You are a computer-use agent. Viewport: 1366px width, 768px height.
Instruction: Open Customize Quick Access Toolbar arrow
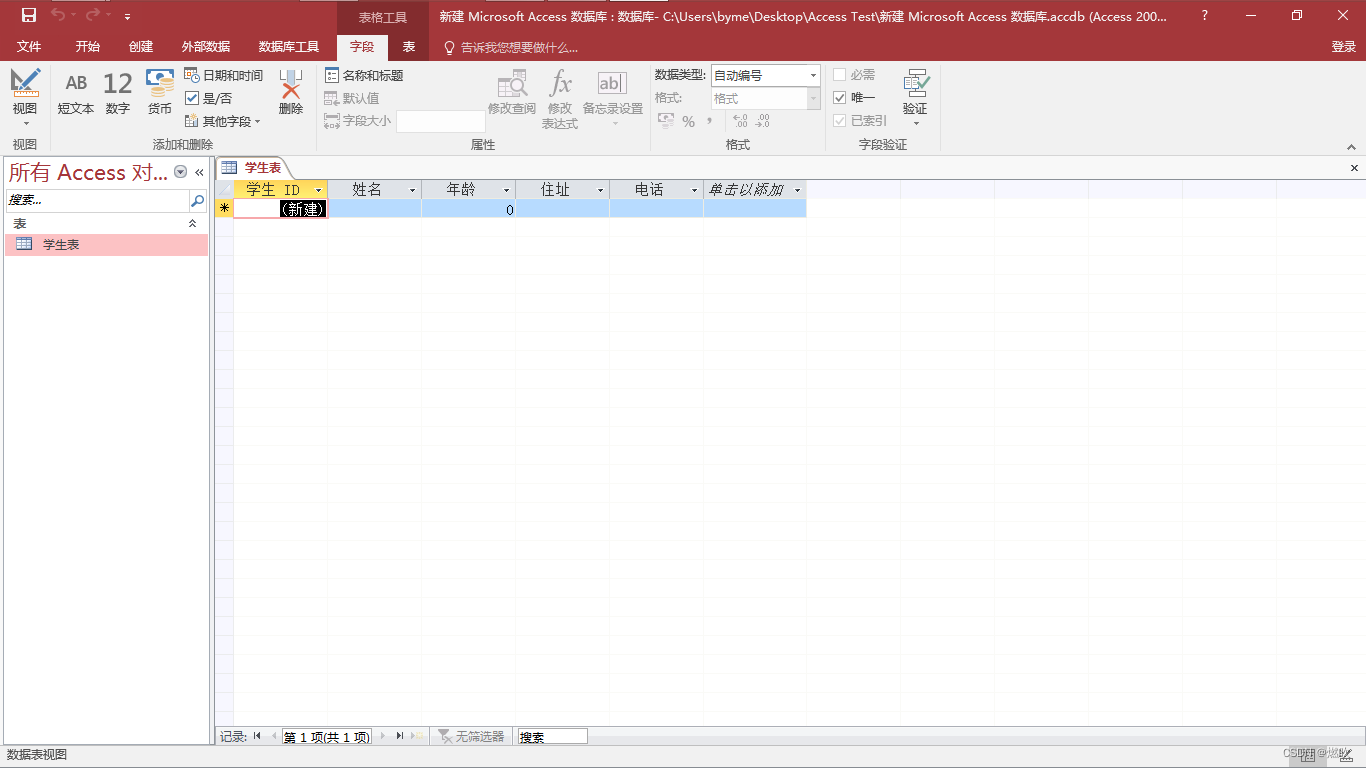127,16
